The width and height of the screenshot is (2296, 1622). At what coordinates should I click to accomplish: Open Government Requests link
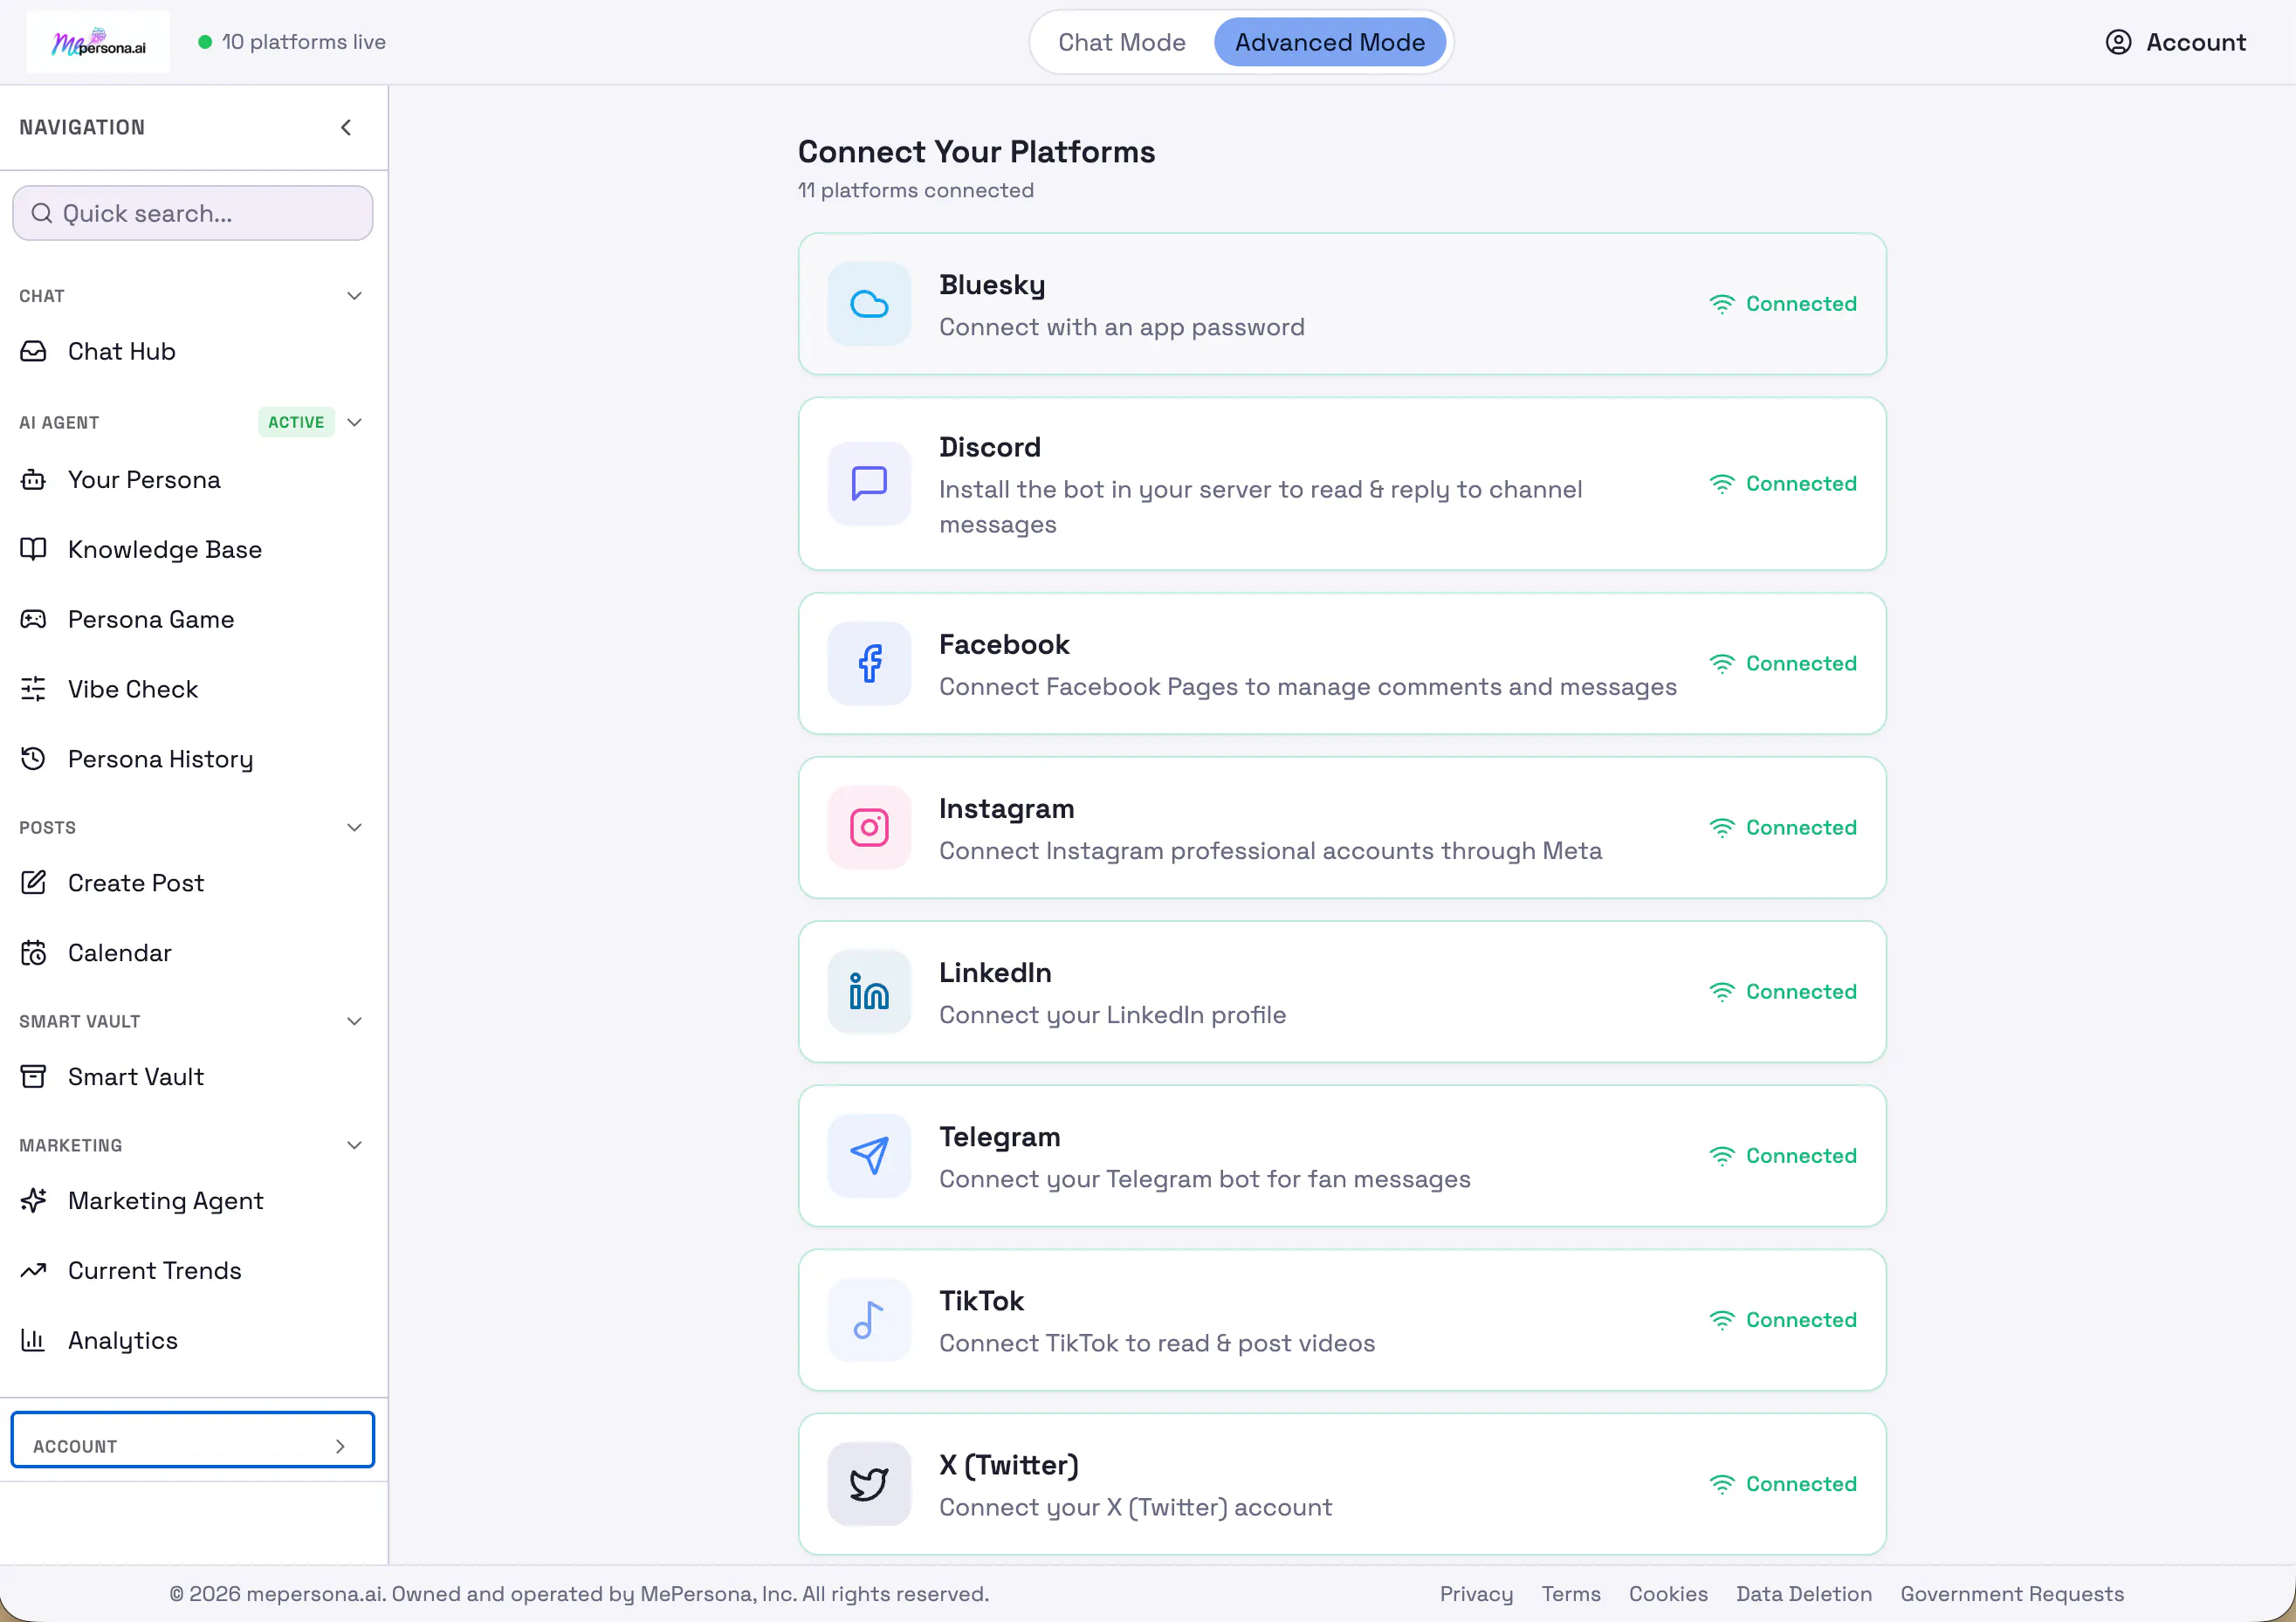(x=2012, y=1594)
